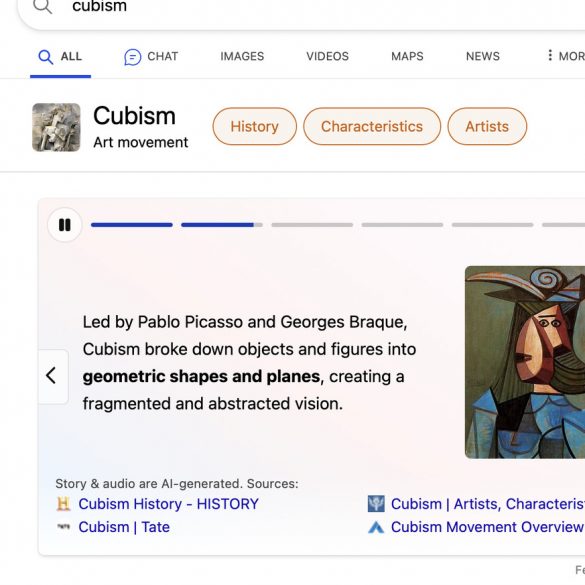
Task: Click 'Story & audio are AI-generated' notice
Action: point(177,484)
